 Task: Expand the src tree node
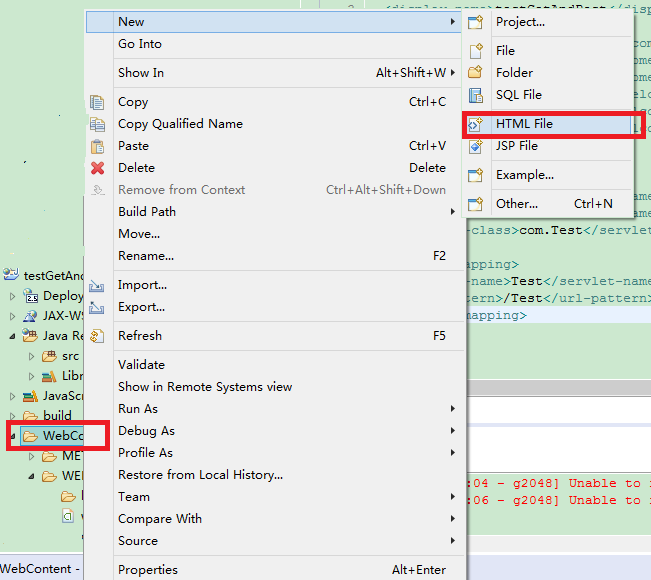pos(32,356)
